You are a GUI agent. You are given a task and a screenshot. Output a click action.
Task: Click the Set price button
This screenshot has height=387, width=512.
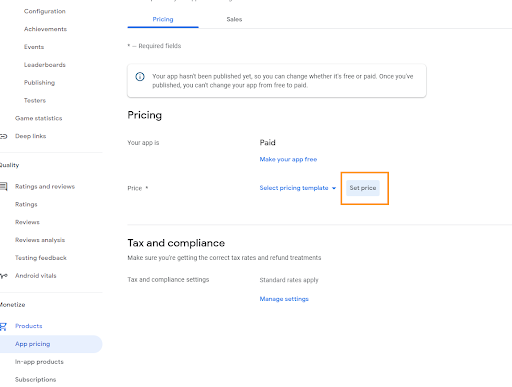[363, 188]
